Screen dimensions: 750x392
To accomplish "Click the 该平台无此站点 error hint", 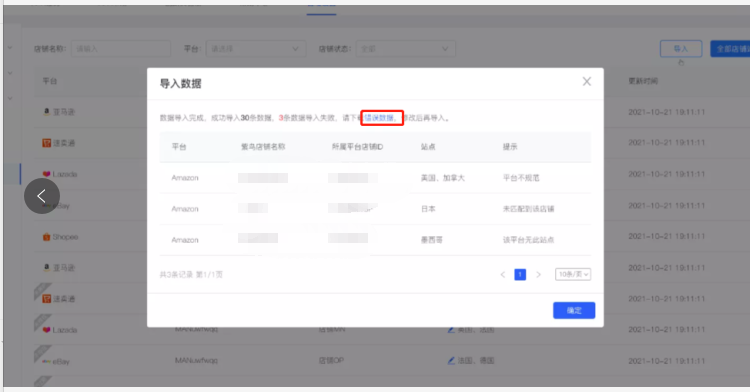I will (x=528, y=240).
